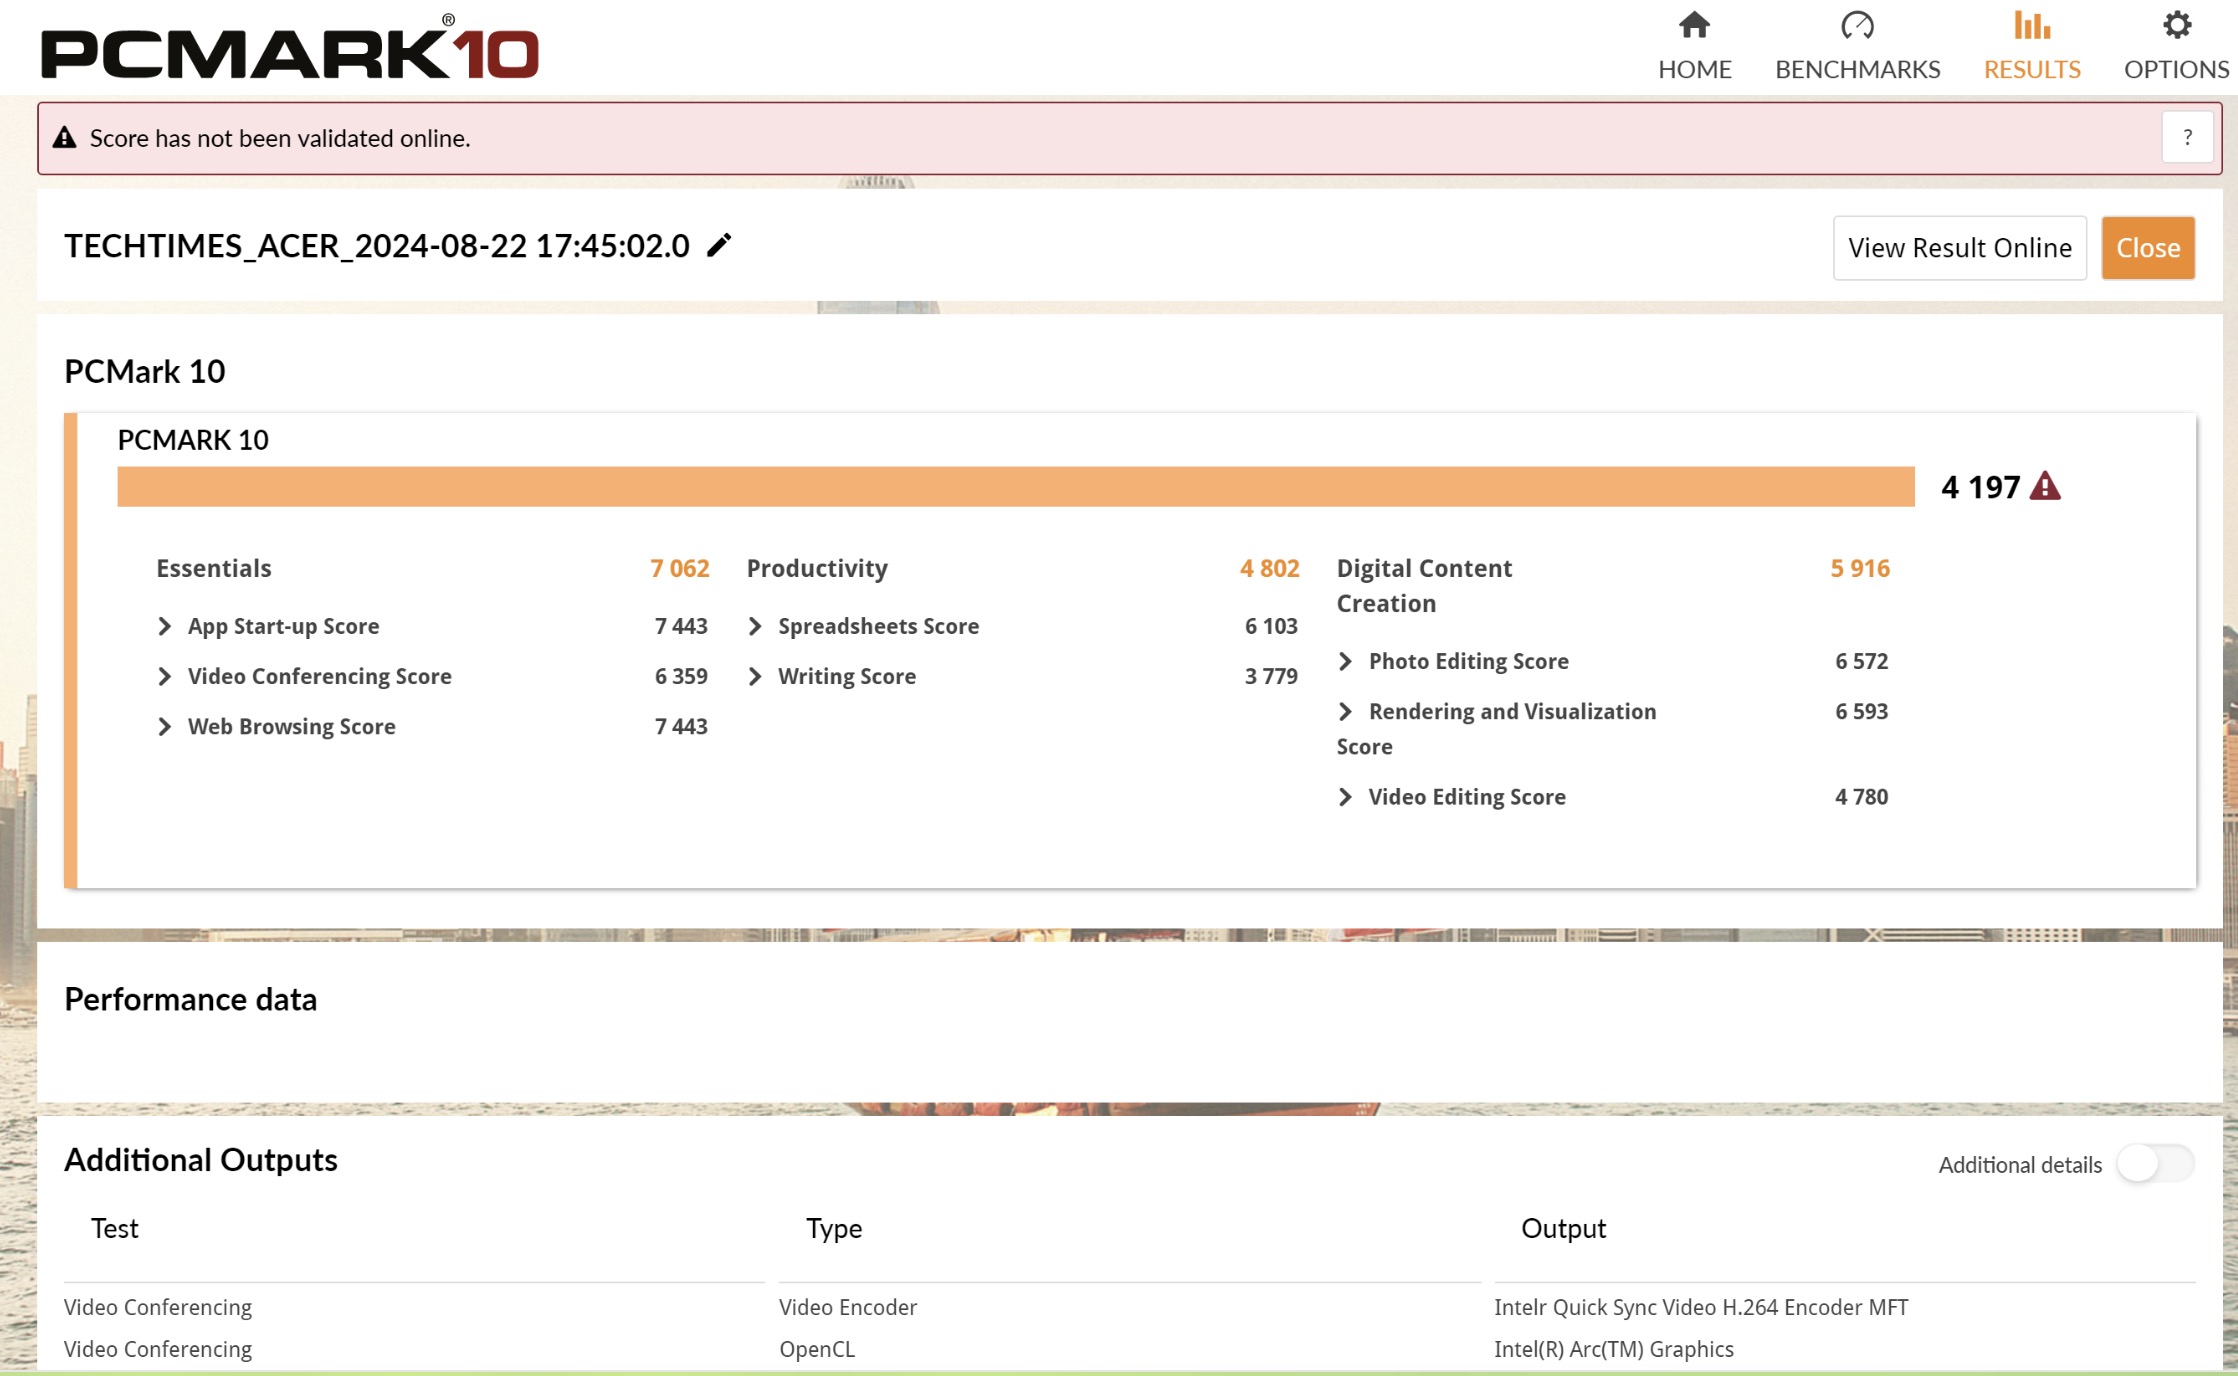
Task: Click the Video Conferencing cell in Video Encoder row
Action: click(x=158, y=1307)
